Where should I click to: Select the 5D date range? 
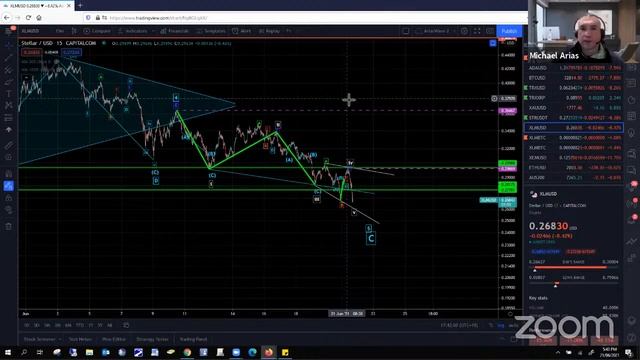37,325
